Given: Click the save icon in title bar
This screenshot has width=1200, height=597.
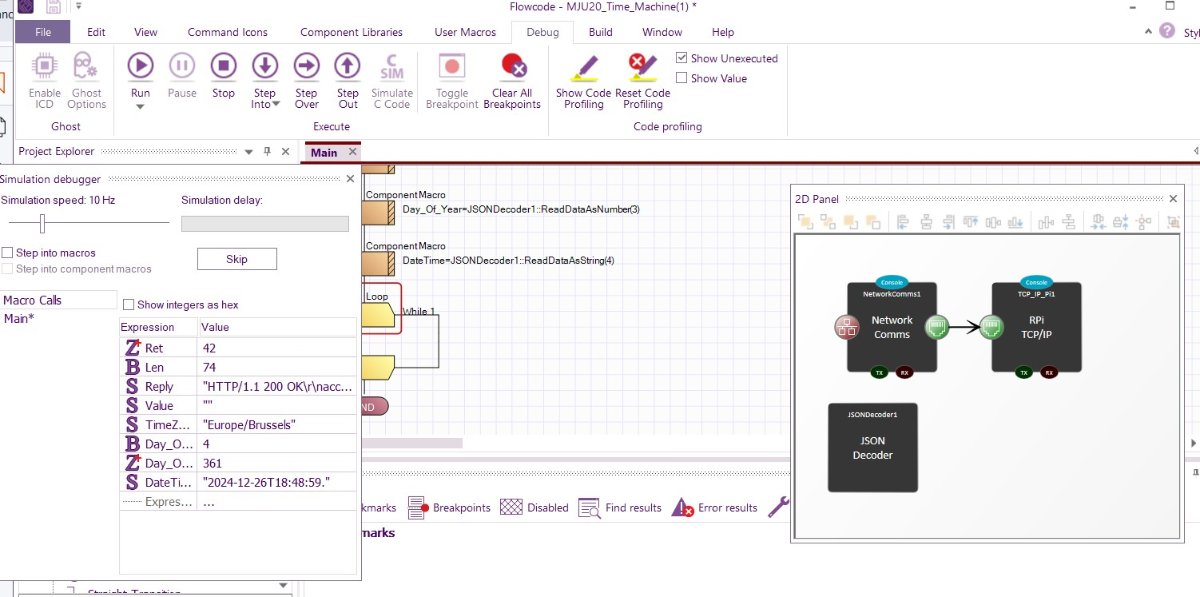Looking at the screenshot, I should [54, 7].
